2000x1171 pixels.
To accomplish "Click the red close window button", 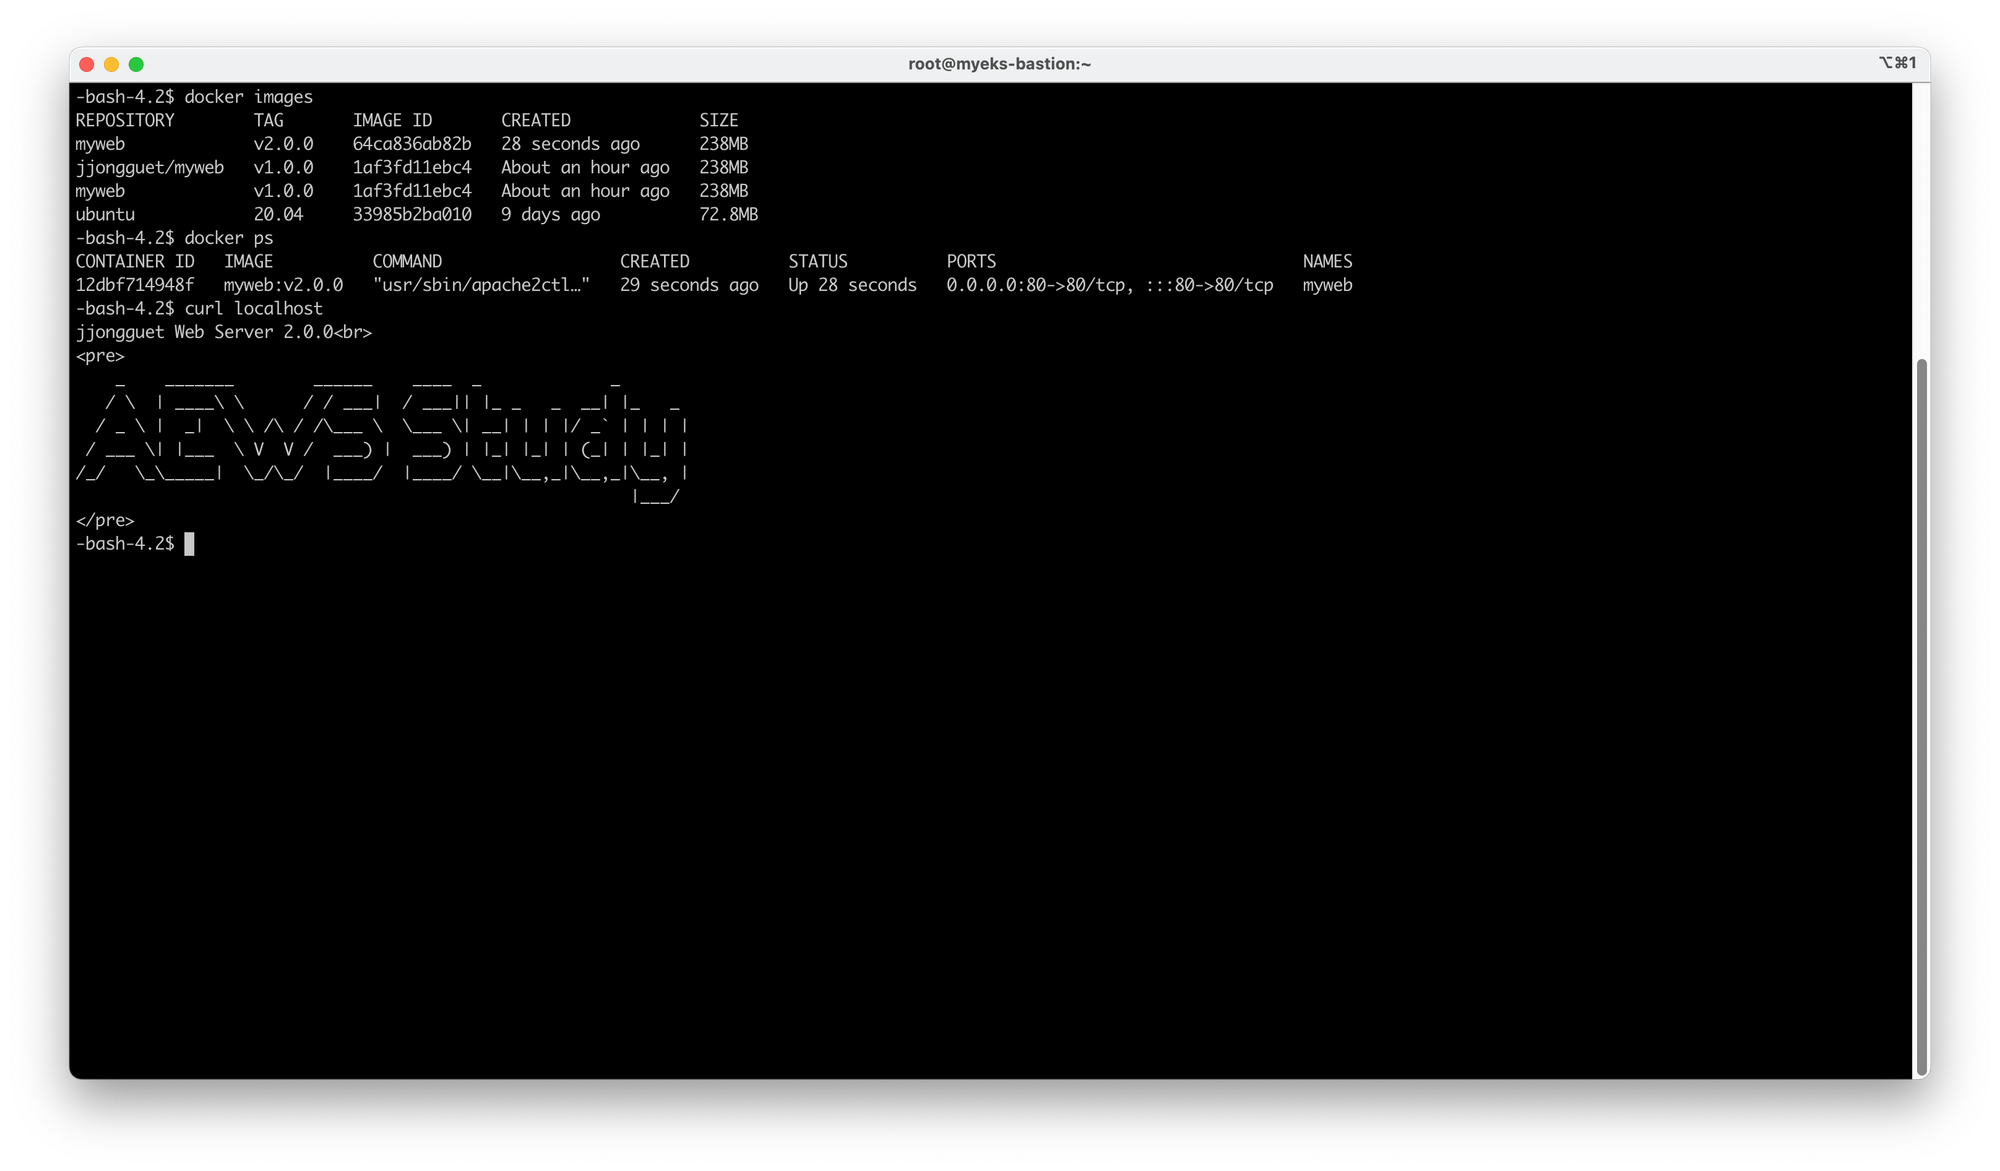I will pyautogui.click(x=86, y=64).
